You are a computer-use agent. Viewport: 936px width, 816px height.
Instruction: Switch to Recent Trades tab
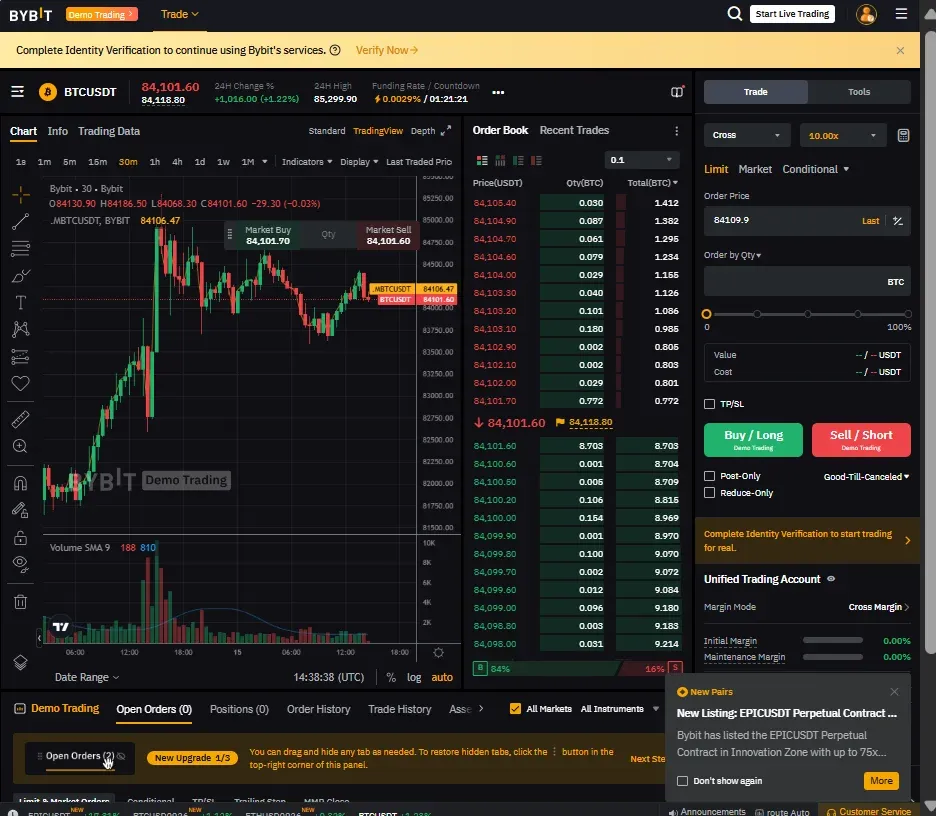(574, 130)
